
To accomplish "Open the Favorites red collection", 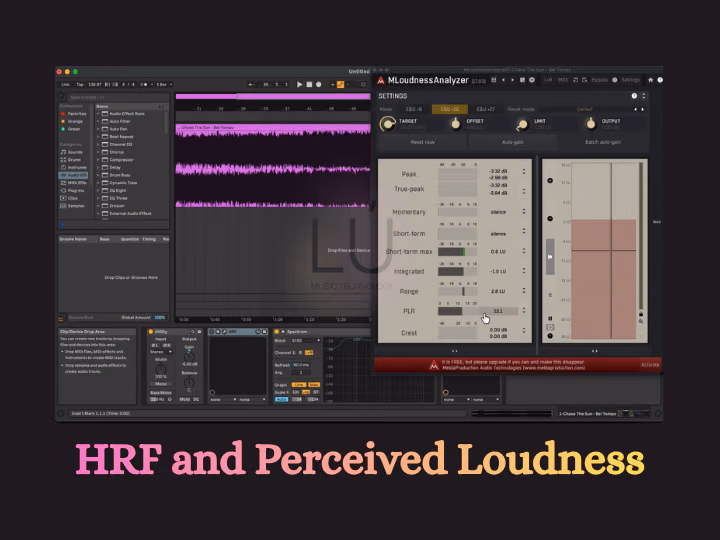I will pos(73,114).
